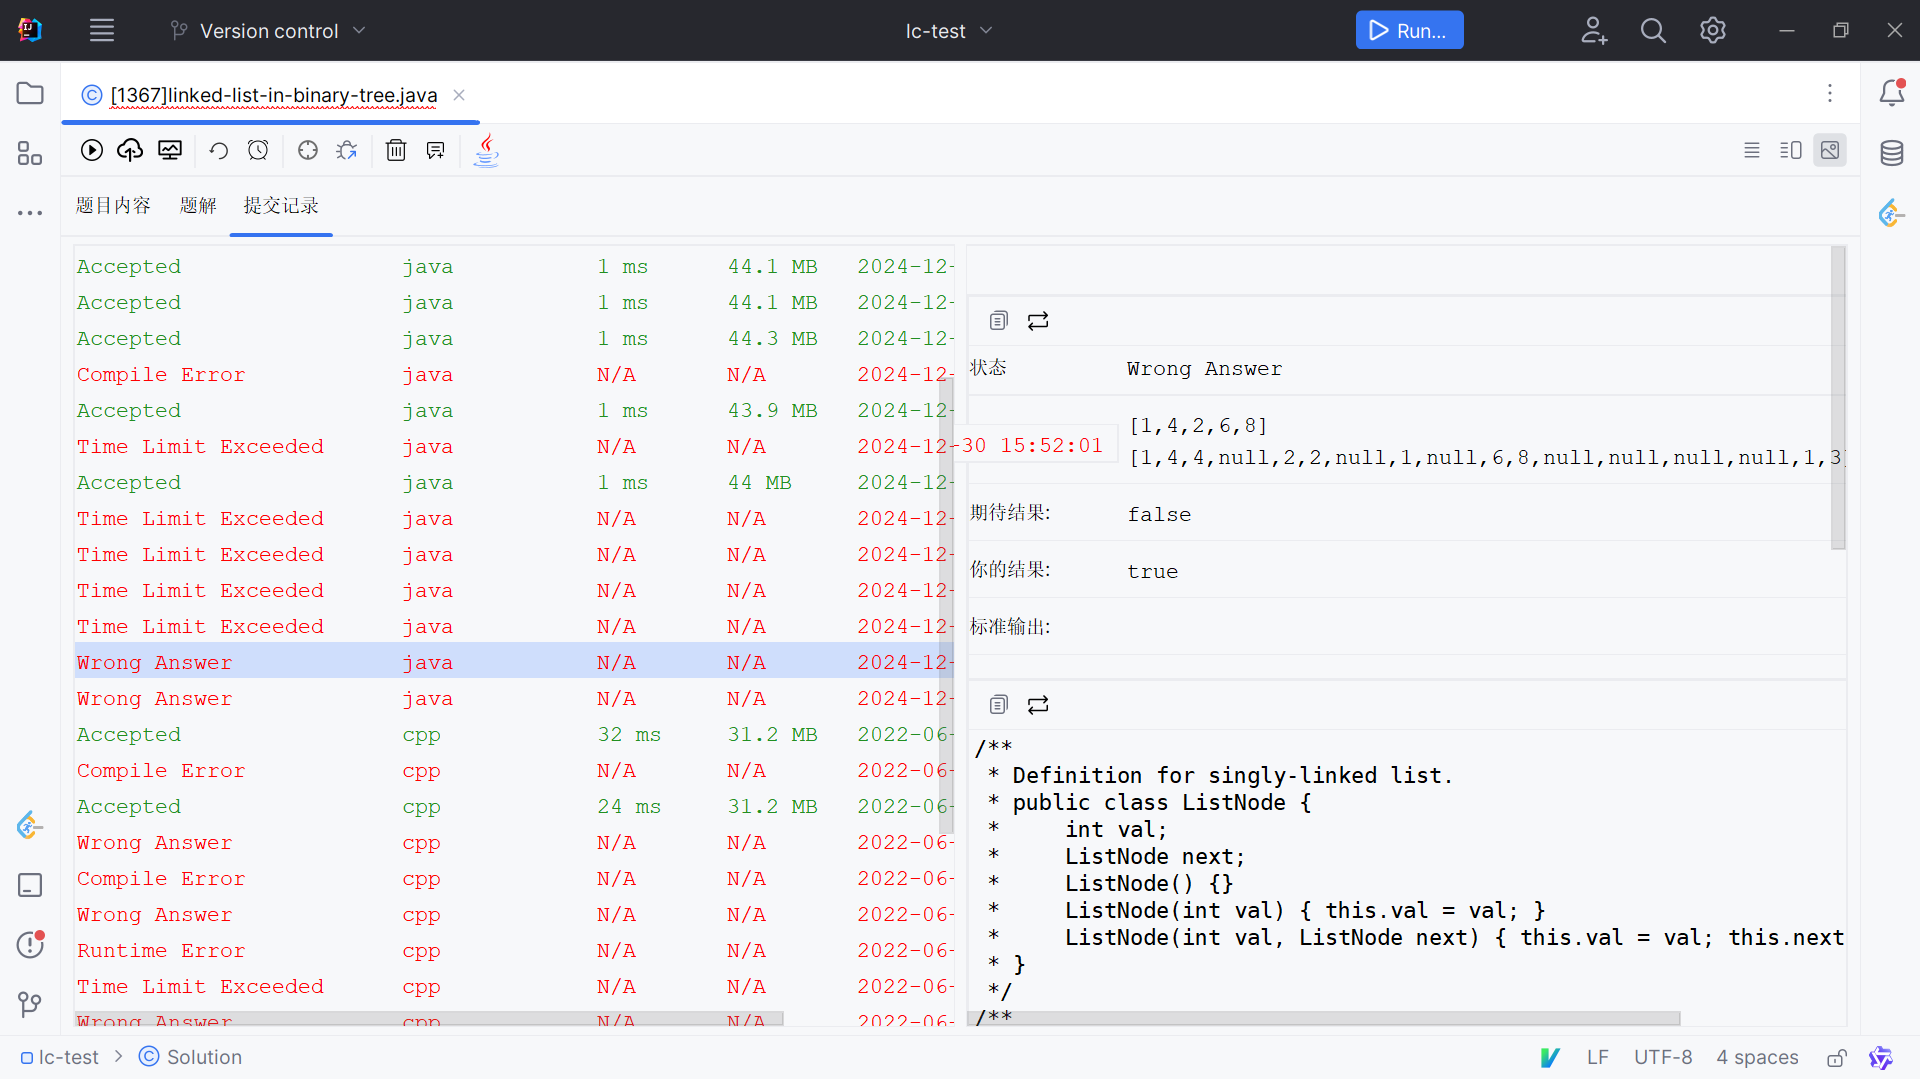The image size is (1920, 1079).
Task: Switch to editor and preview split view
Action: pos(1791,150)
